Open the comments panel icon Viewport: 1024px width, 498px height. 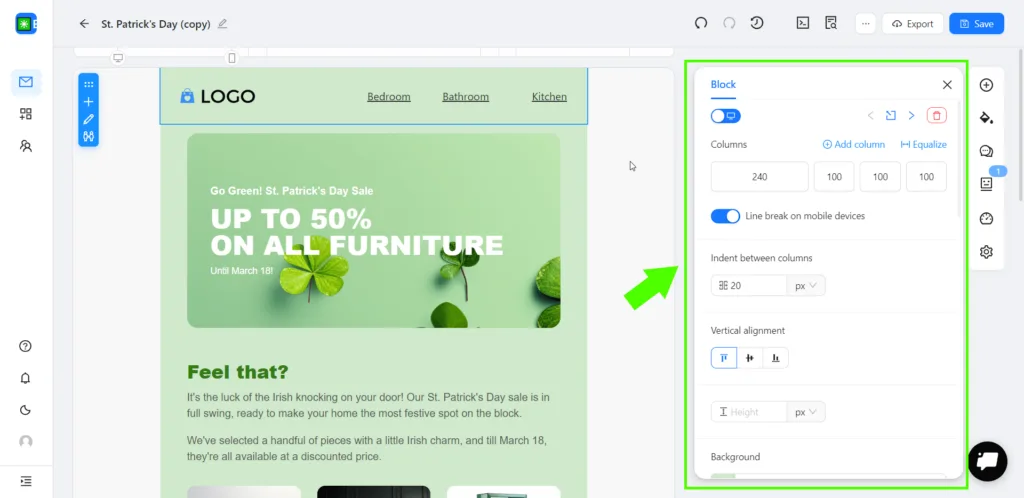(x=986, y=151)
